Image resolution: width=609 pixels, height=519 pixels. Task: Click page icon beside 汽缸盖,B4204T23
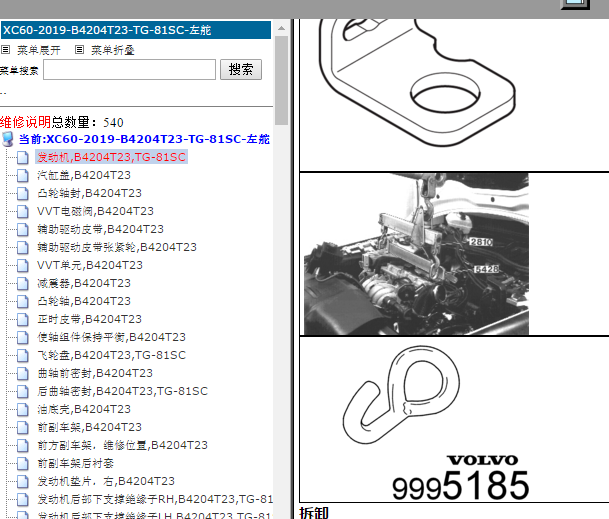coord(23,175)
